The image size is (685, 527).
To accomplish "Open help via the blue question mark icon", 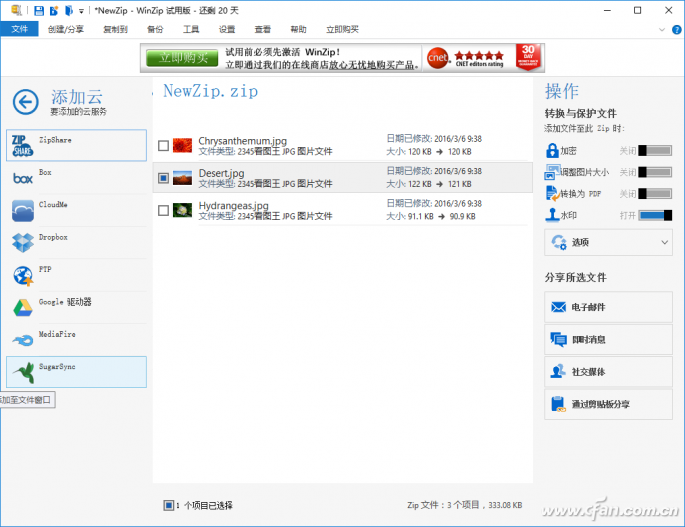I will tap(676, 30).
